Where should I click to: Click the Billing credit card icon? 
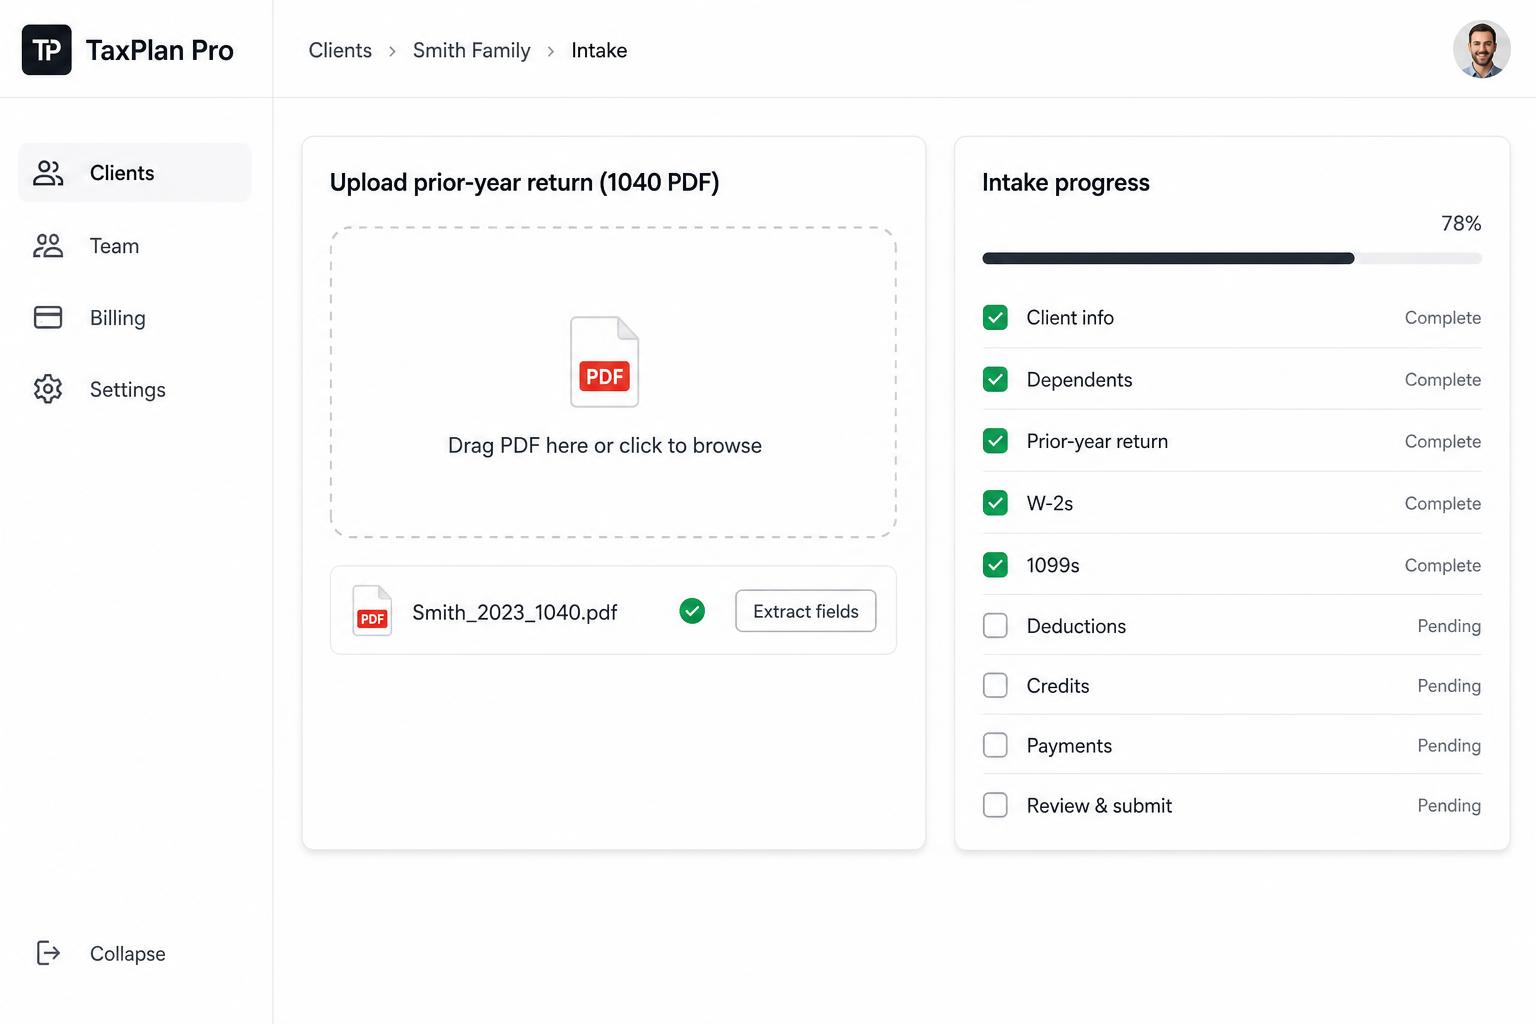pos(48,317)
